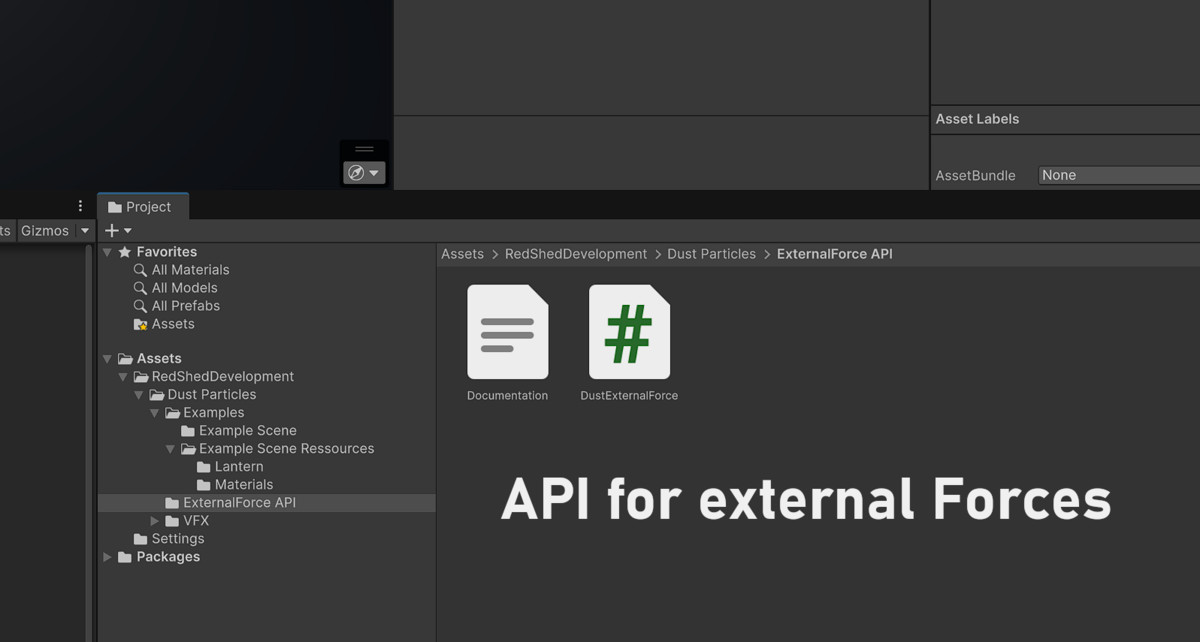This screenshot has width=1200, height=642.
Task: Collapse the RedShedDevelopment folder arrow
Action: tap(123, 376)
